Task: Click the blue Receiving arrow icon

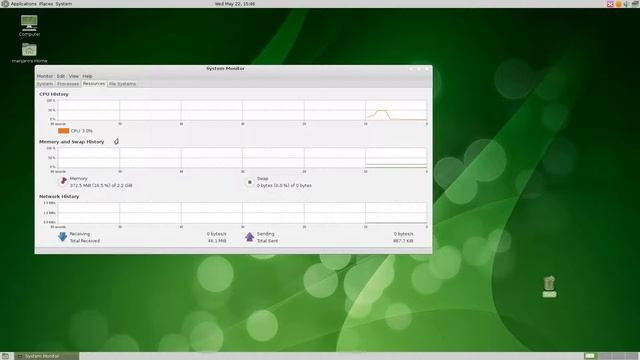Action: click(x=62, y=237)
